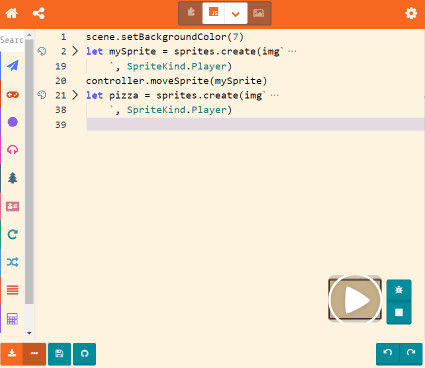Open the settings gear menu
Screen dimensions: 425x368
tap(411, 13)
